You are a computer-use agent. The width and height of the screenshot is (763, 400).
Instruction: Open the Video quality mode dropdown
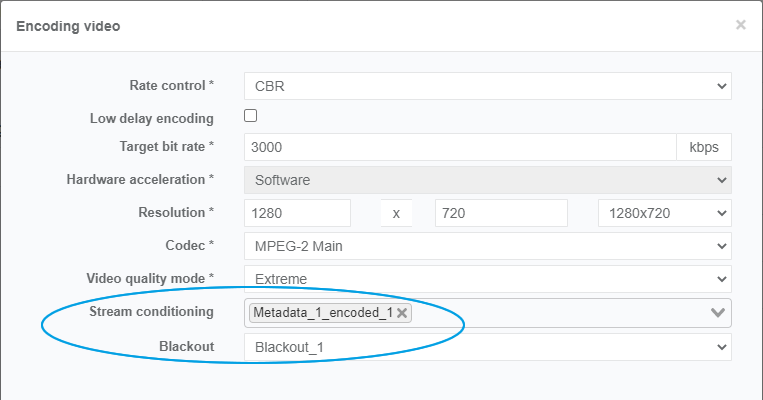tap(487, 279)
